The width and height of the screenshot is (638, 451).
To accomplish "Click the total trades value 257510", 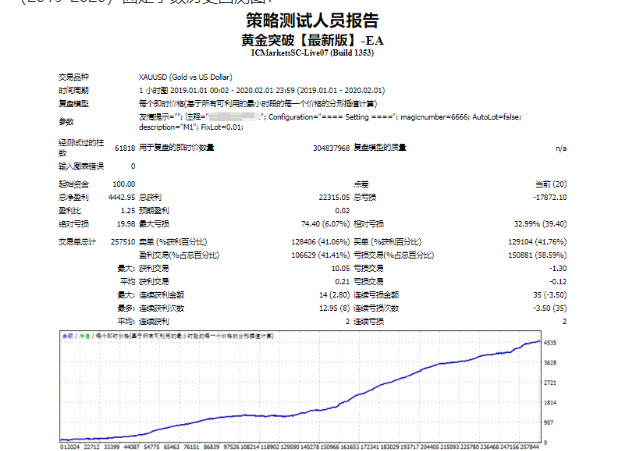I will click(x=123, y=242).
